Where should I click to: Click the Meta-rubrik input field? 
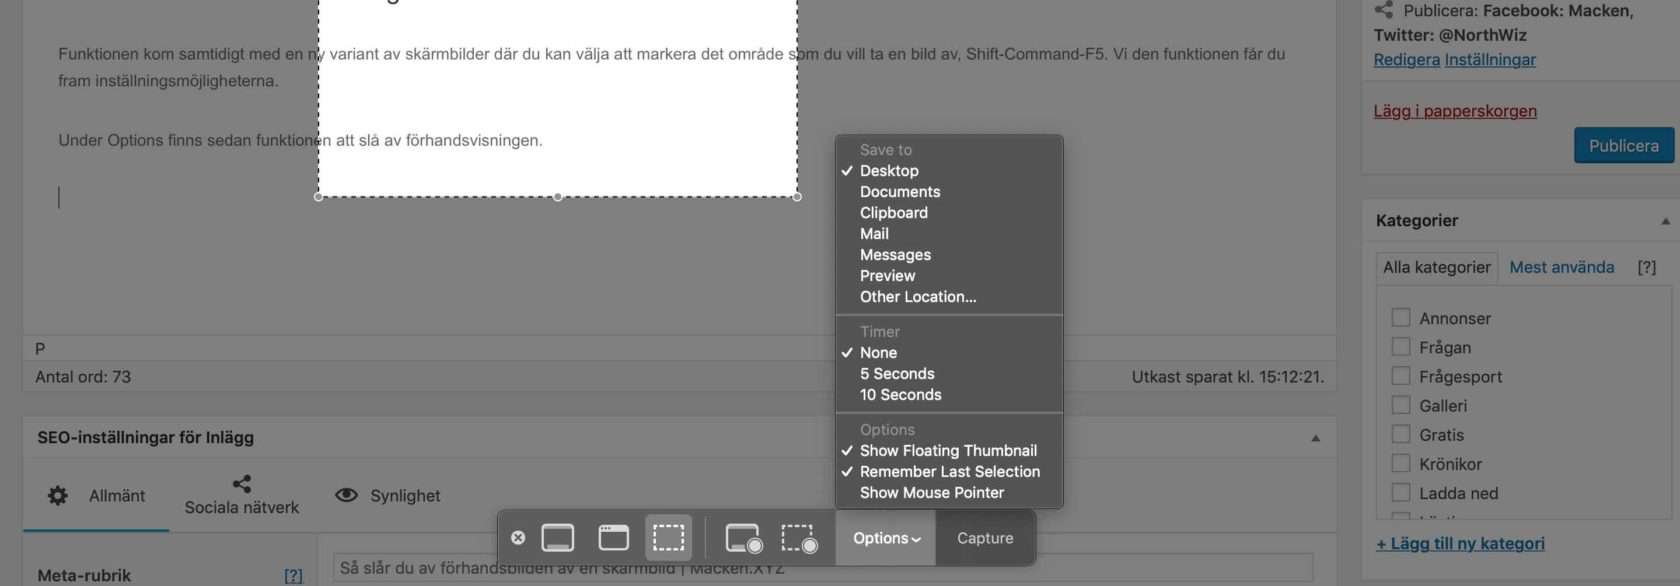tap(820, 569)
